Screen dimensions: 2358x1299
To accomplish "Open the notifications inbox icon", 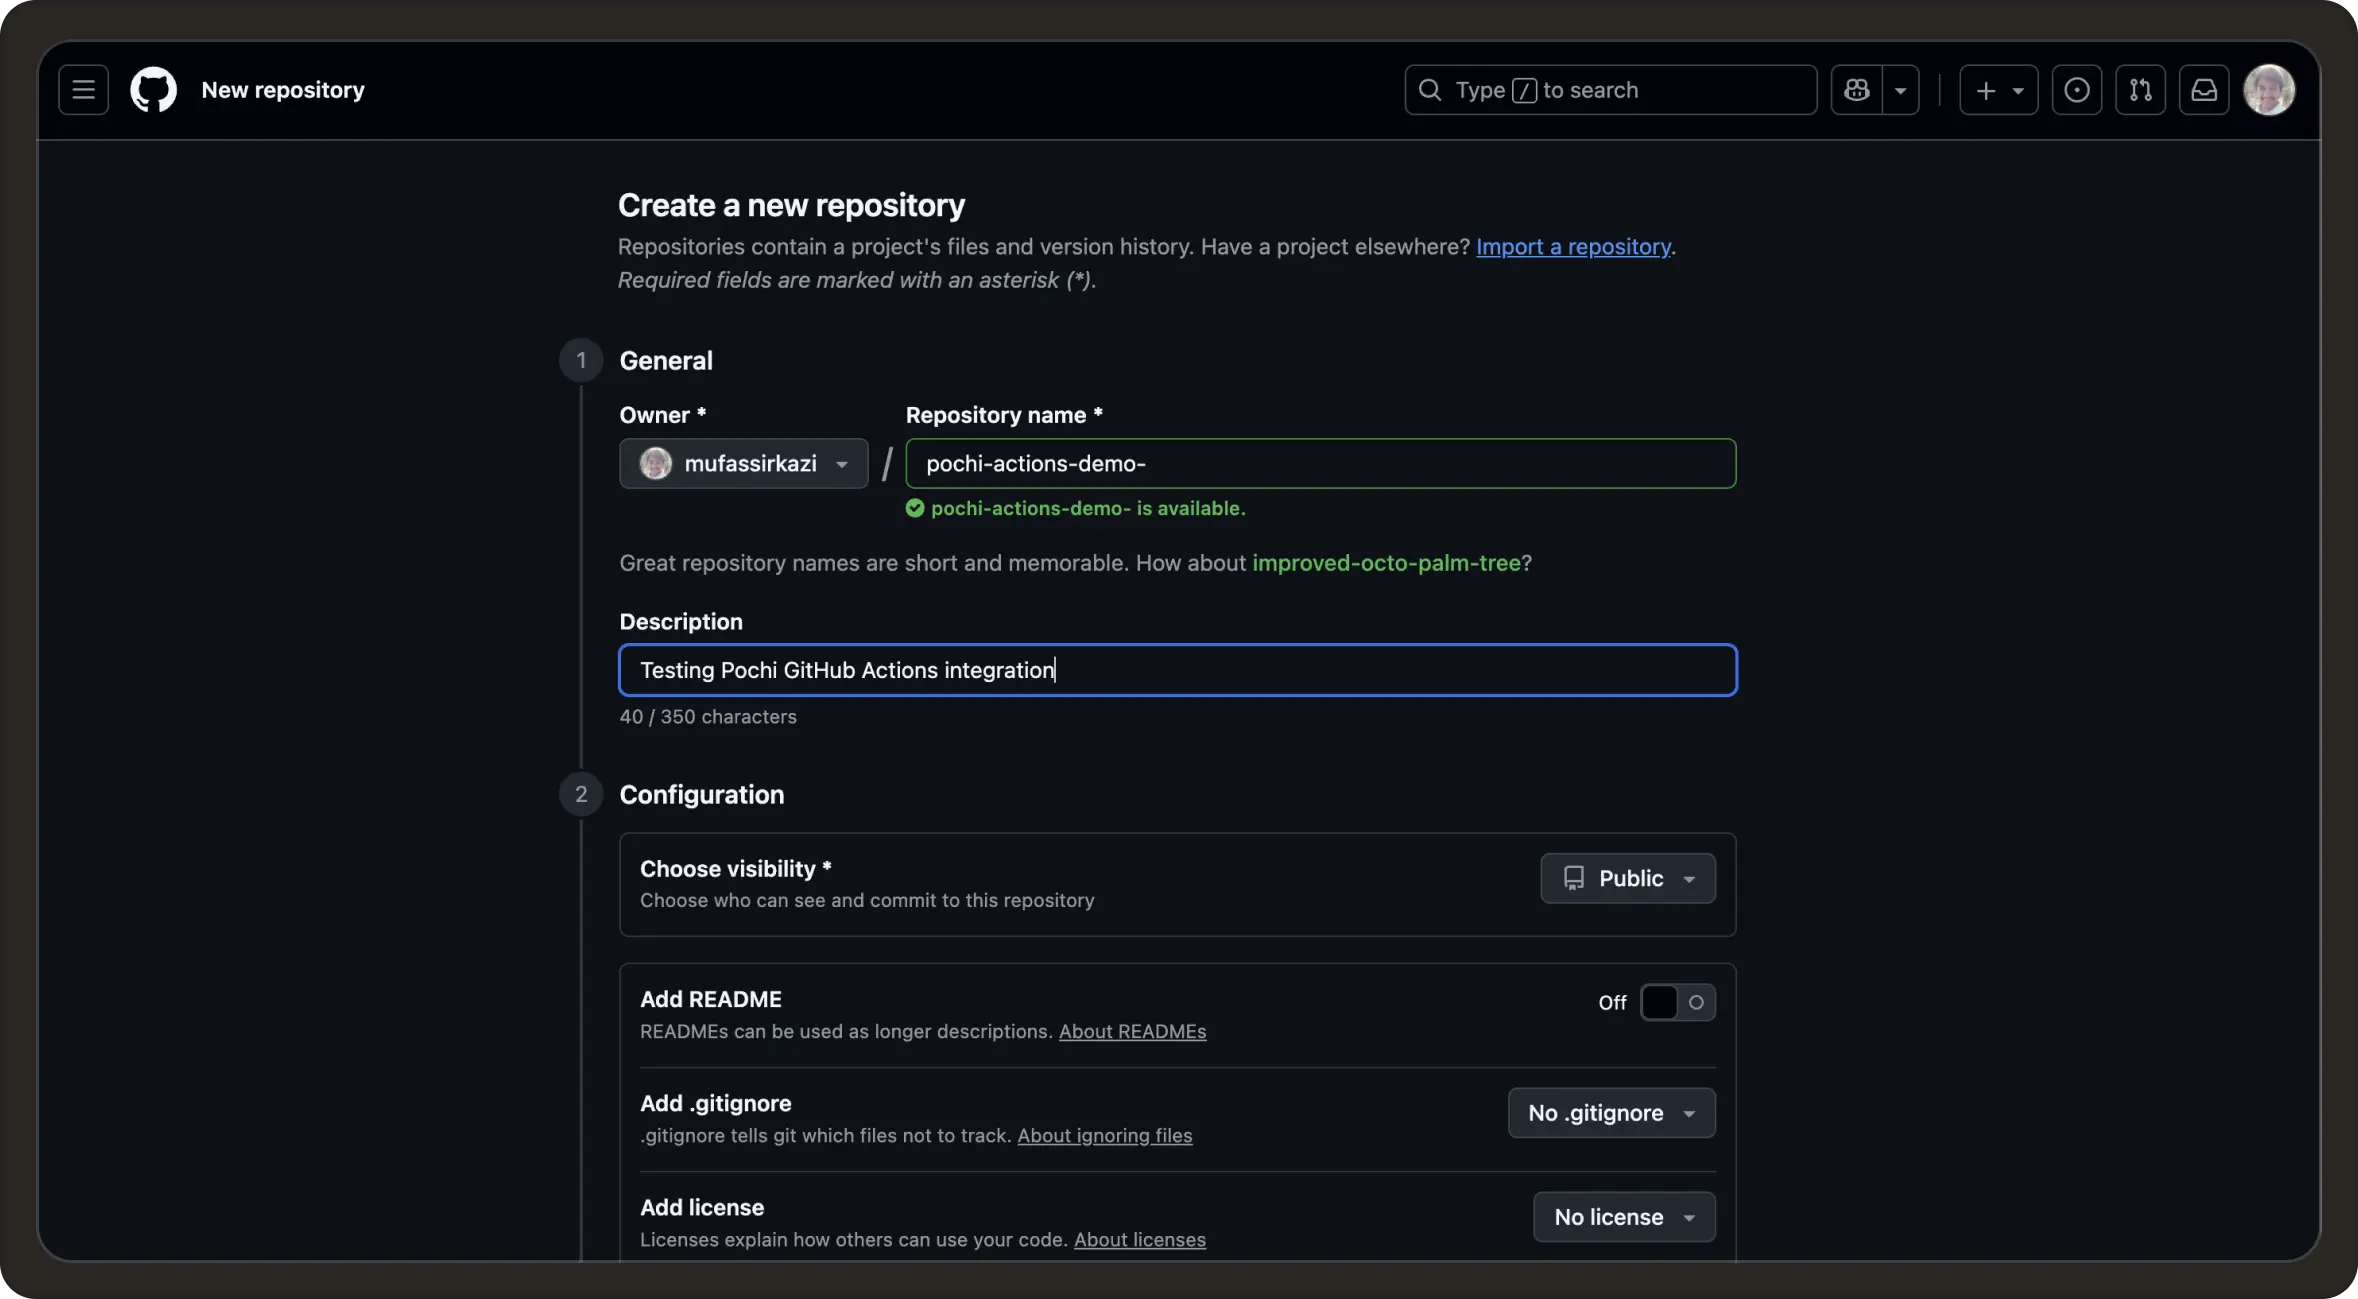I will pos(2204,90).
